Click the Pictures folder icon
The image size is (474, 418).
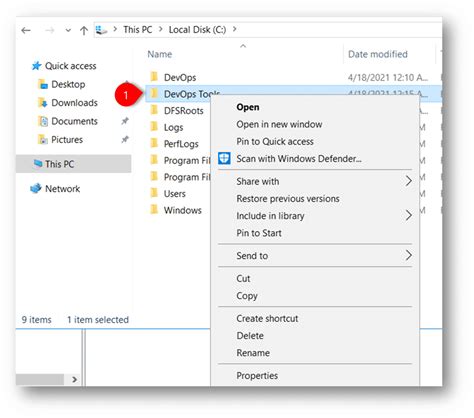[x=43, y=139]
